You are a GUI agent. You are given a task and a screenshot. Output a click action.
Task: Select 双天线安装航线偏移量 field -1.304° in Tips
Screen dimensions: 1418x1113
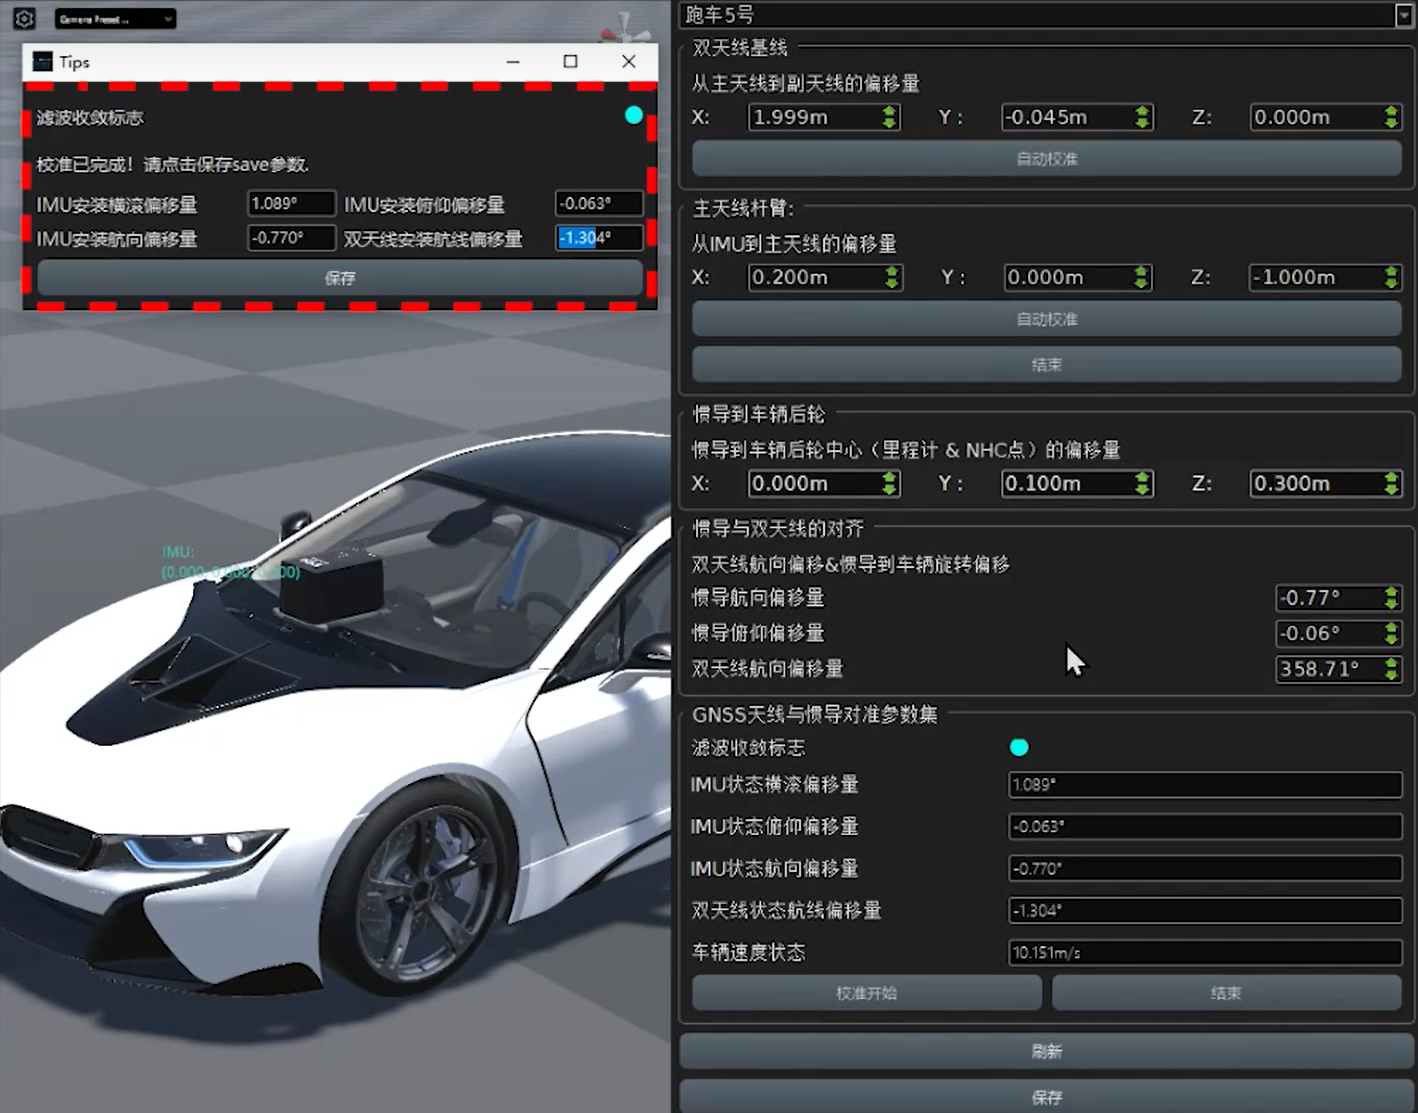pos(599,238)
